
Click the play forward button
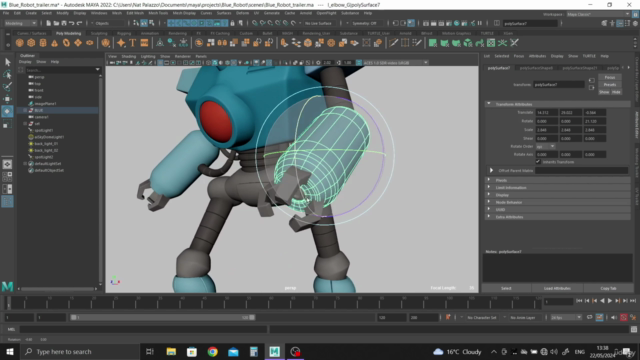pos(610,301)
